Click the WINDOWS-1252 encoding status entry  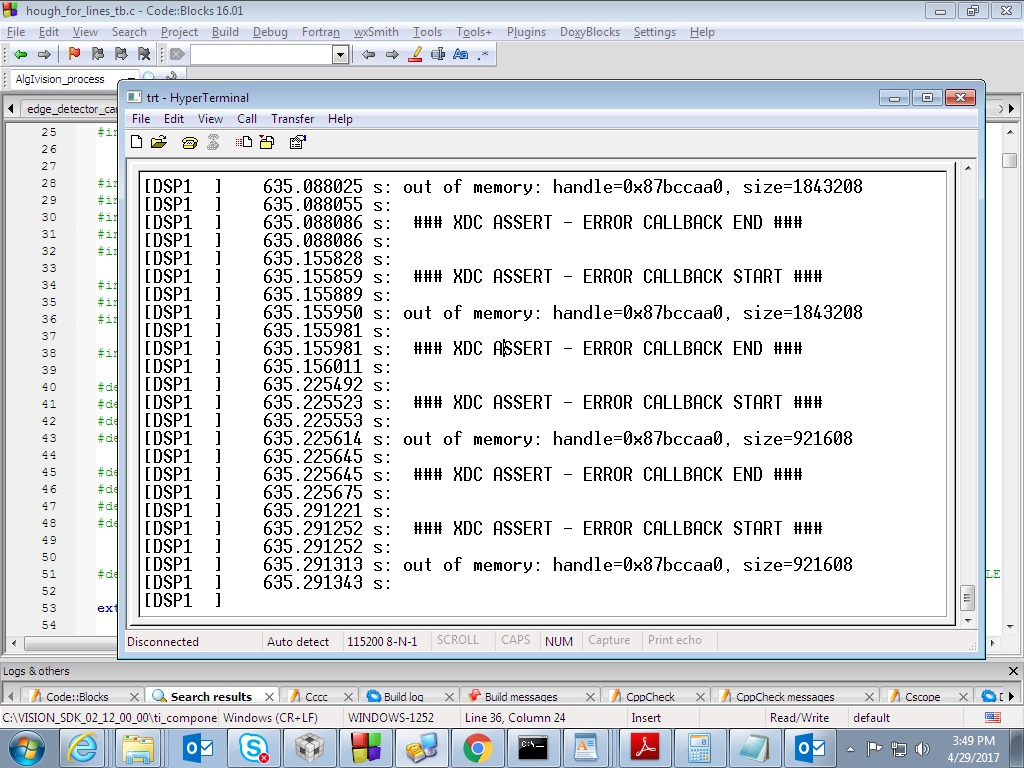click(391, 718)
